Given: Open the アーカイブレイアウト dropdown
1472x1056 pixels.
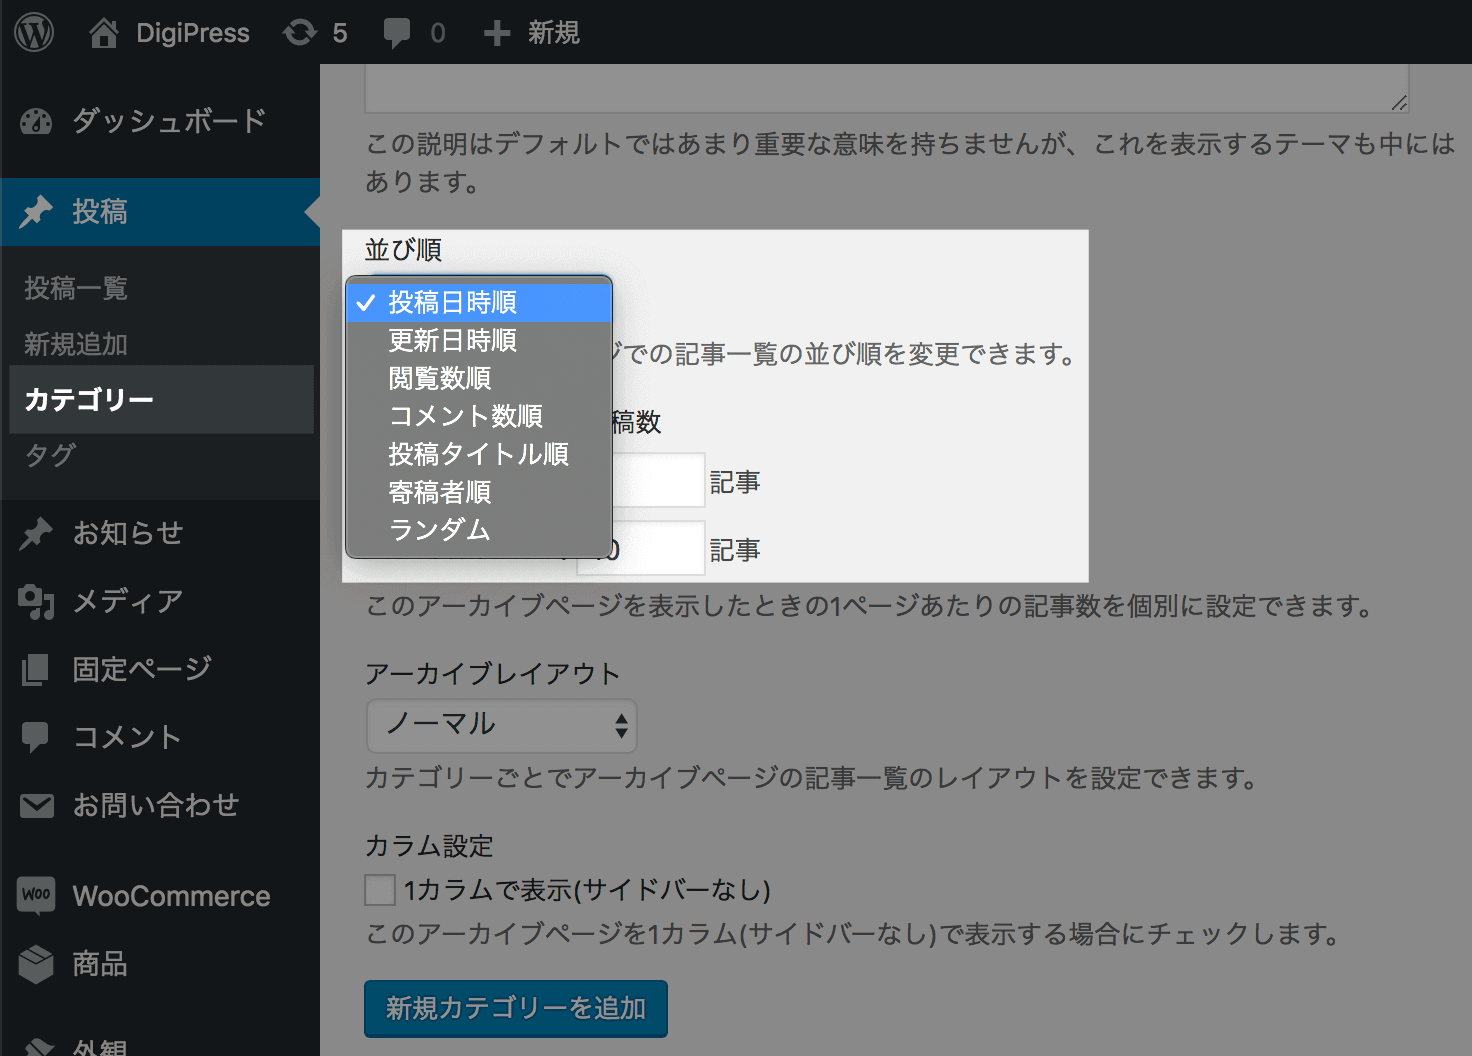Looking at the screenshot, I should pos(501,725).
